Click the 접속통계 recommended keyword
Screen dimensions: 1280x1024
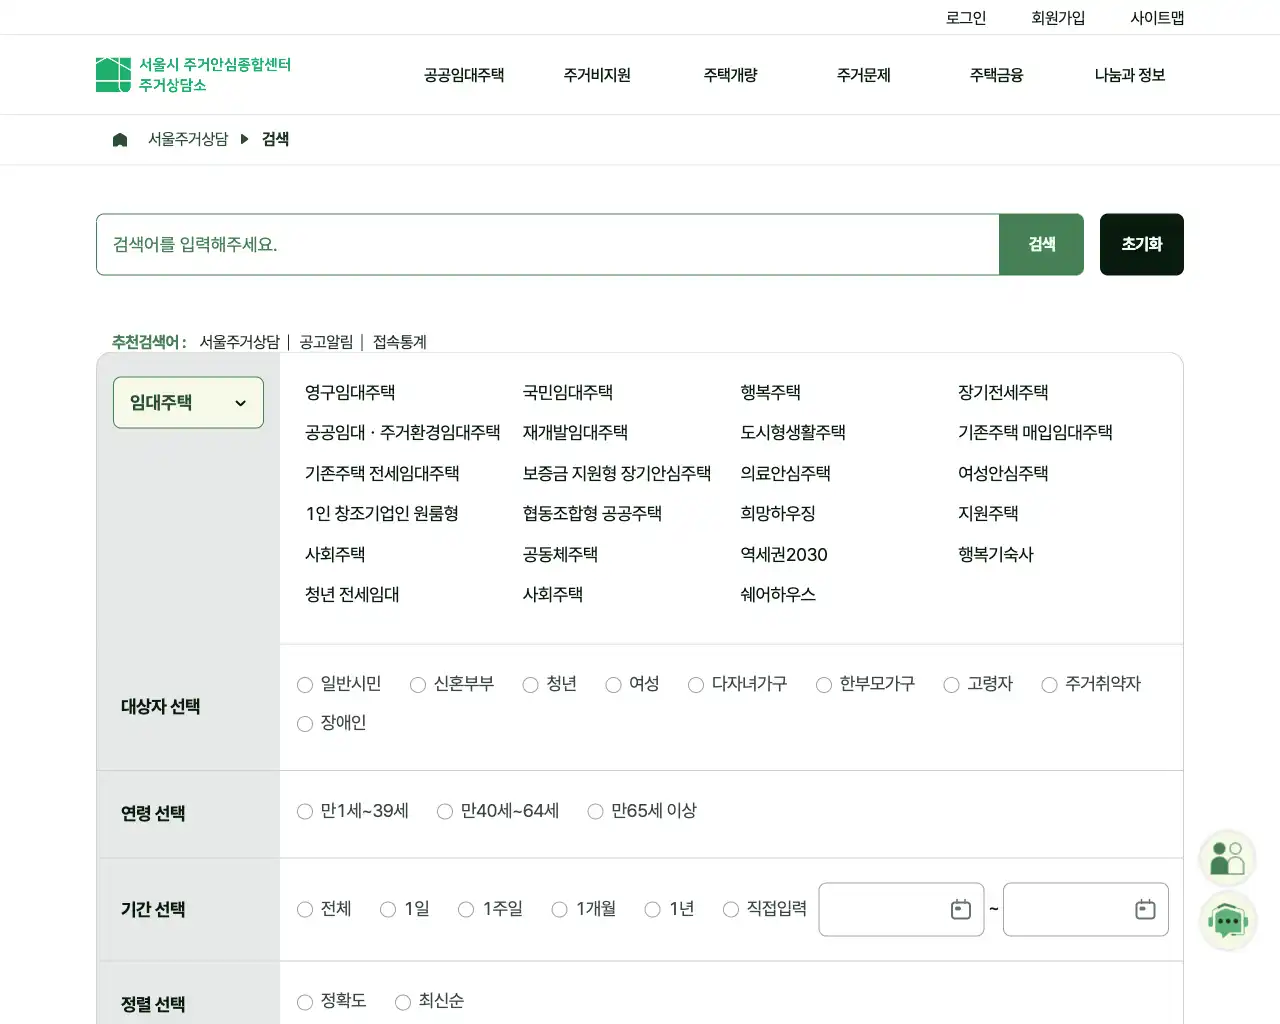[x=399, y=341]
